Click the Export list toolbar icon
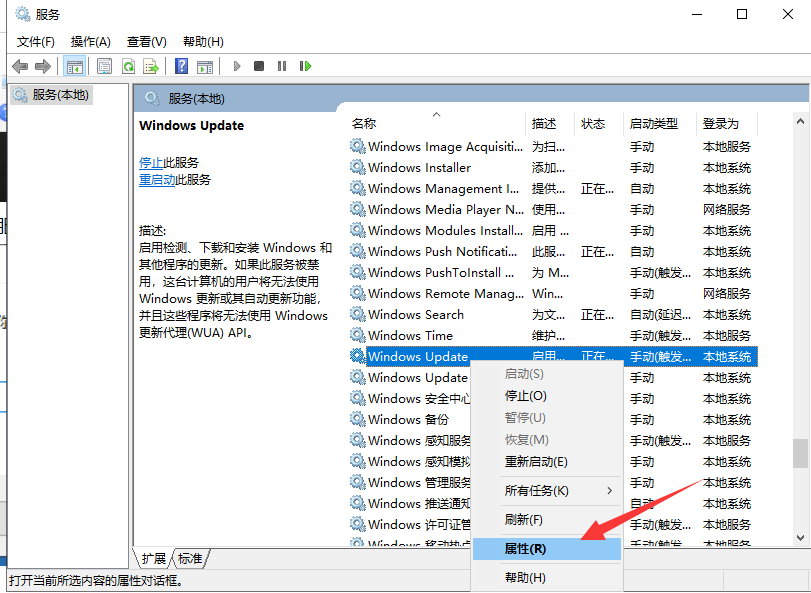Screen dimensions: 811x593 (151, 65)
